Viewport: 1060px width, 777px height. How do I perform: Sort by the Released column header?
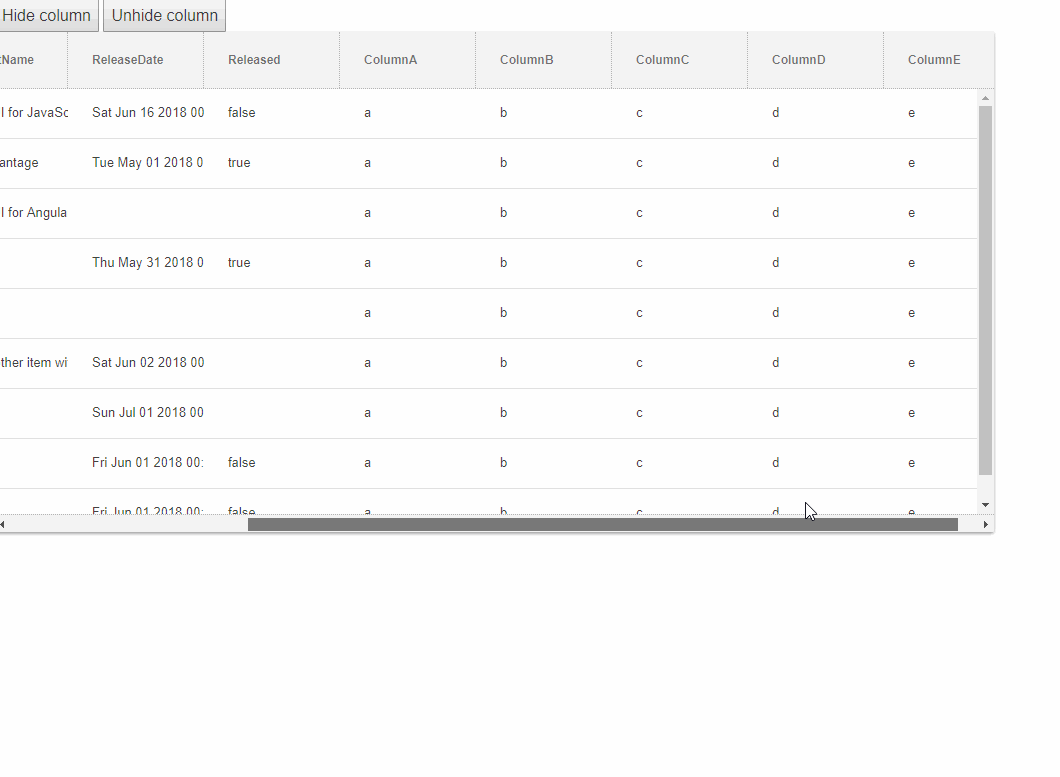pos(254,59)
